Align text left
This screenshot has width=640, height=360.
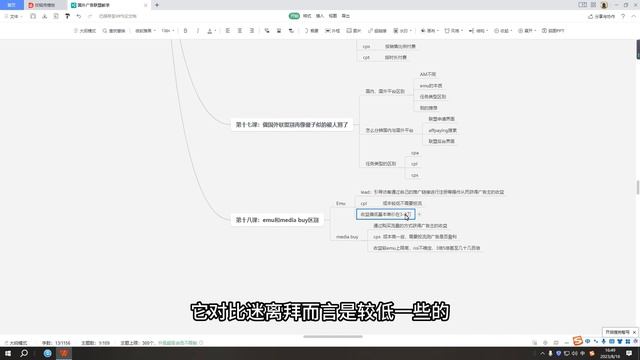pos(228,31)
